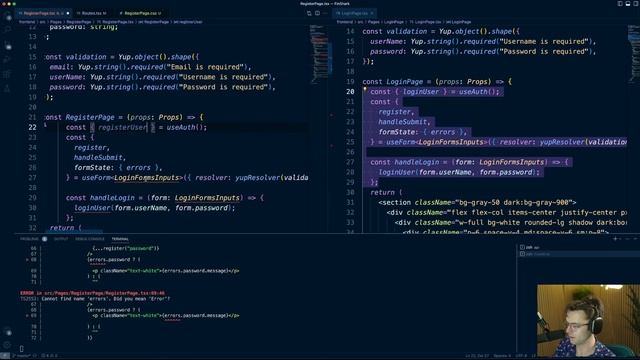The height and width of the screenshot is (360, 640).
Task: Click 'RegisterPage' folder breadcrumb in left editor
Action: [x=79, y=22]
